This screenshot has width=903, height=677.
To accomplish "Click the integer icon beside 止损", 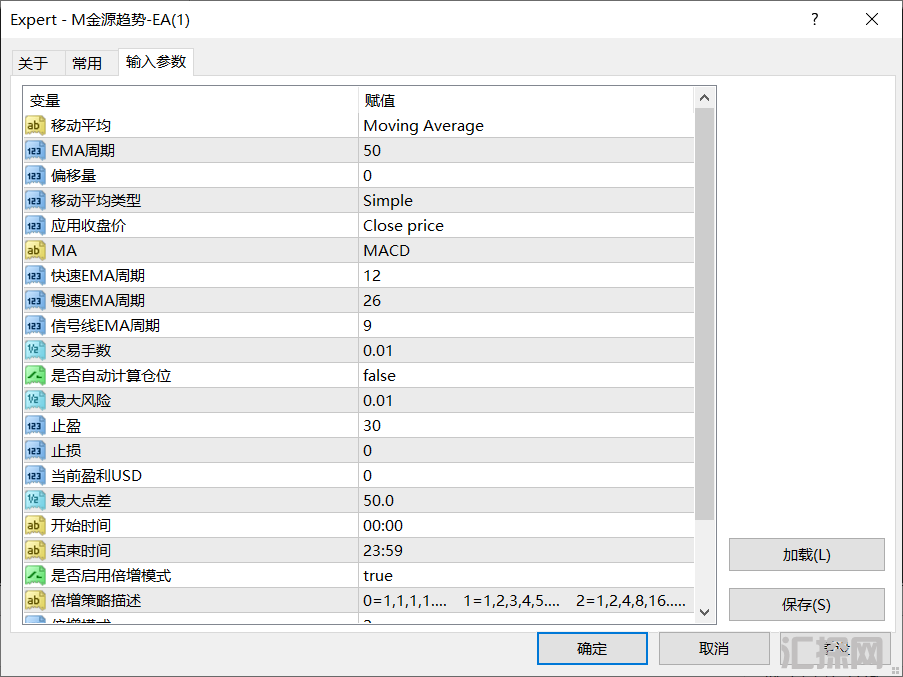I will click(35, 451).
